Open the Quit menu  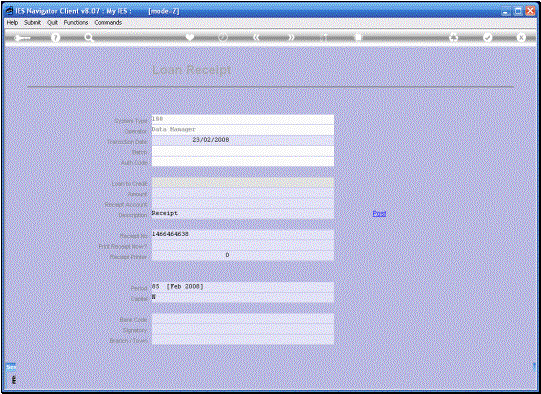point(52,22)
